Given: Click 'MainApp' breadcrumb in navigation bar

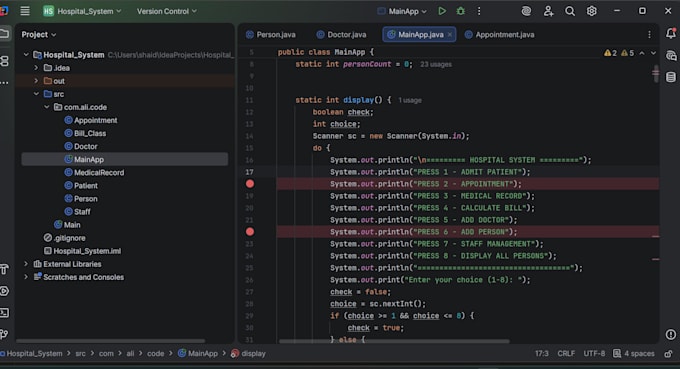Looking at the screenshot, I should click(x=198, y=354).
